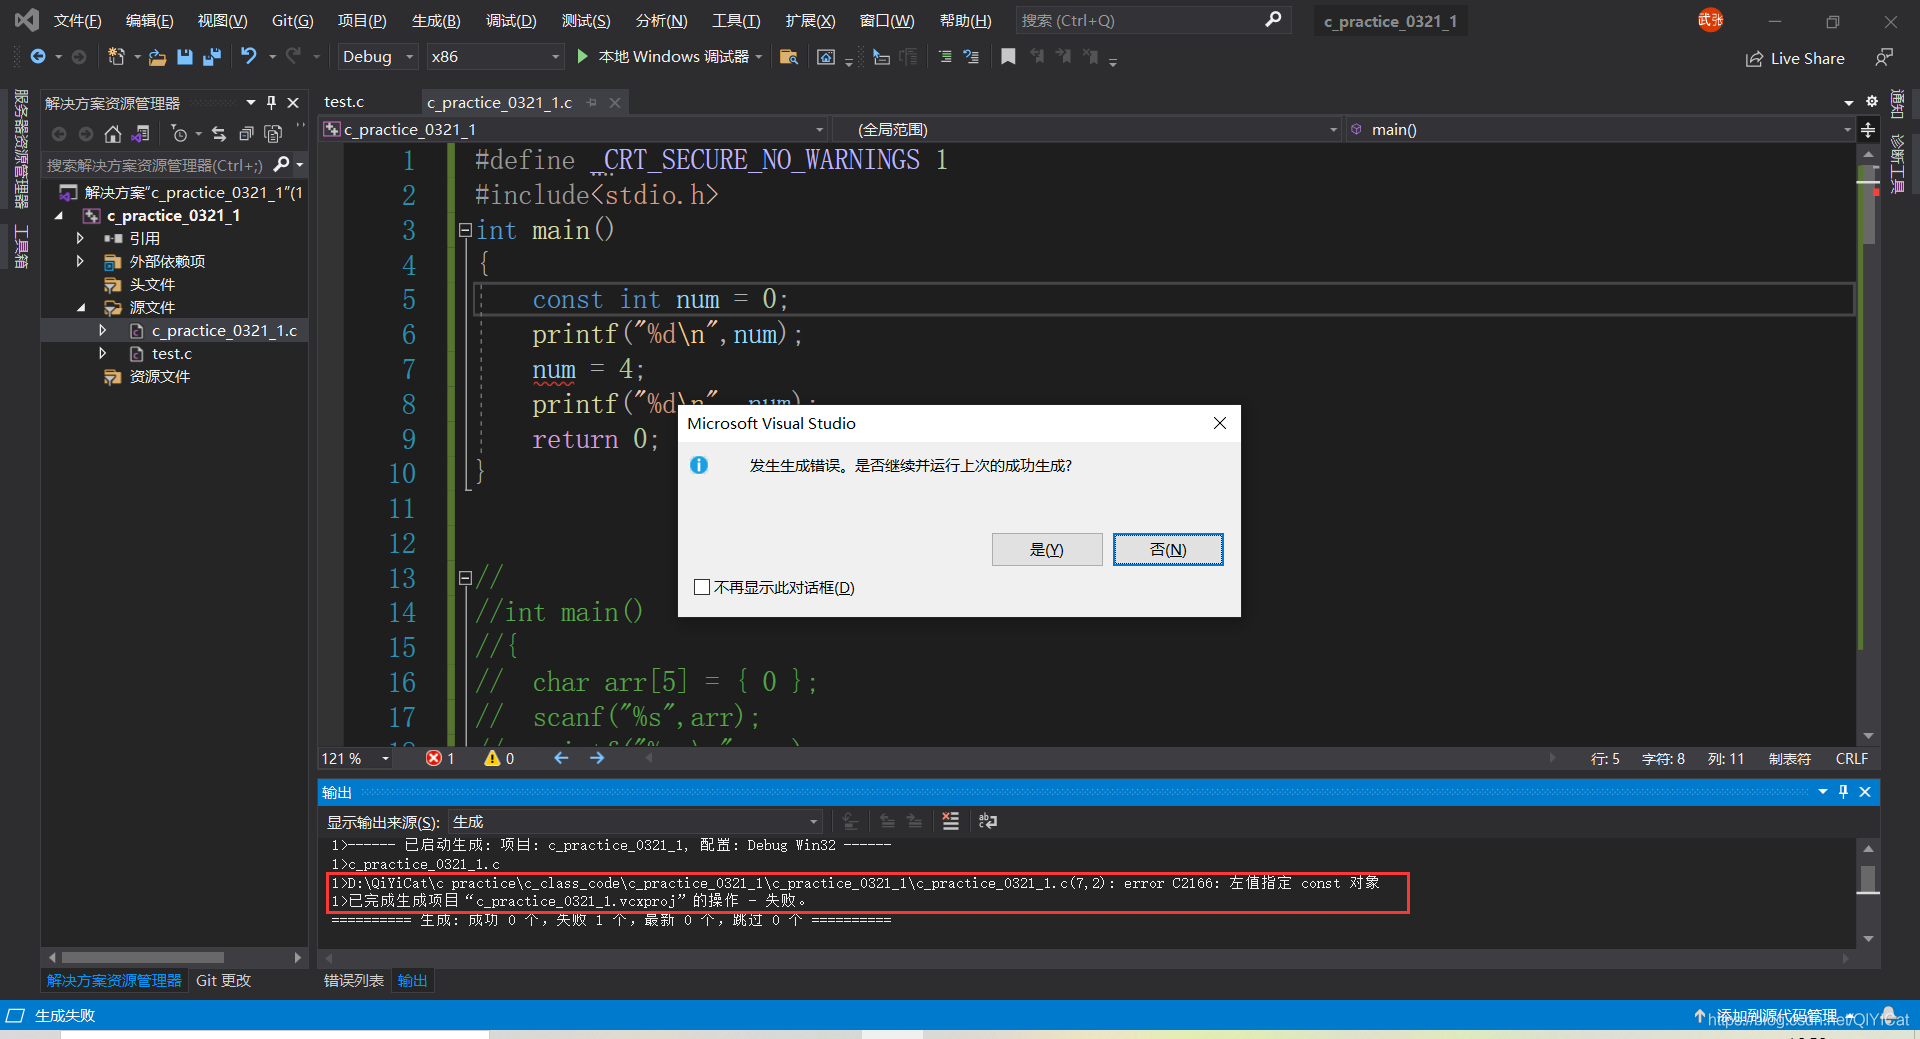Toggle bookmark using the bookmark icon
This screenshot has width=1920, height=1039.
tap(1008, 57)
